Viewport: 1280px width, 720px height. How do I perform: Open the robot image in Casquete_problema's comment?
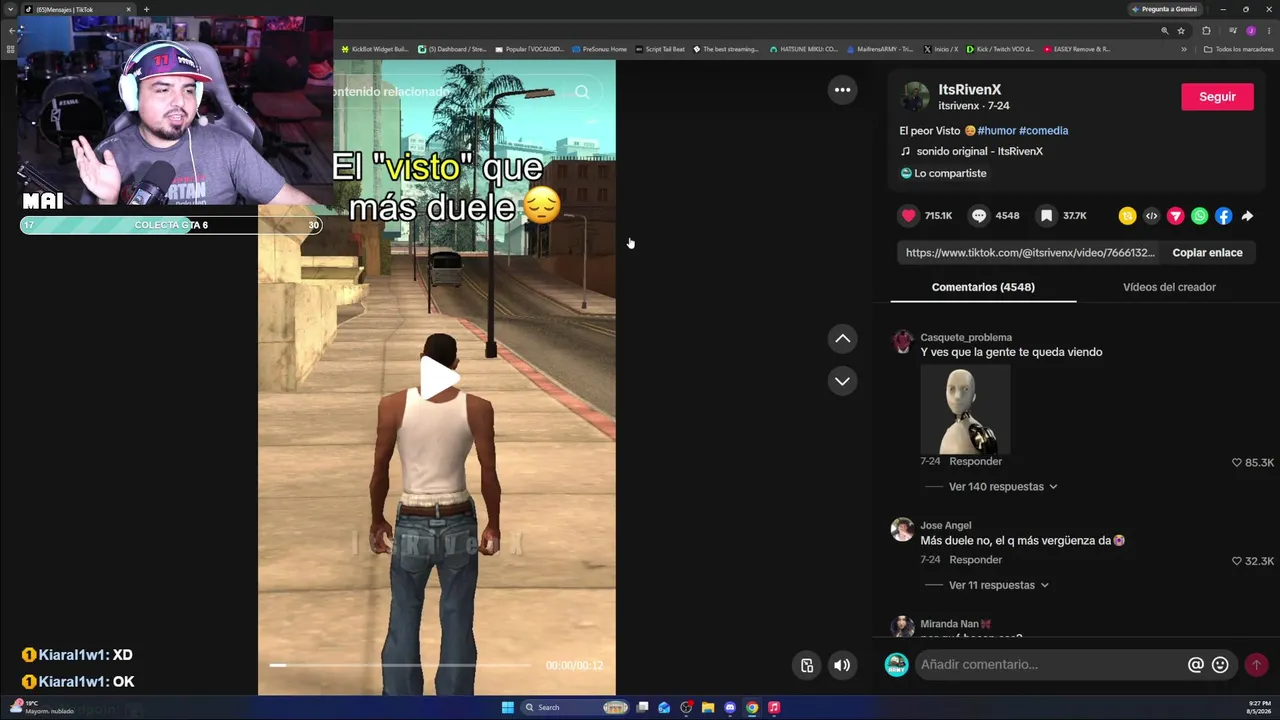965,410
